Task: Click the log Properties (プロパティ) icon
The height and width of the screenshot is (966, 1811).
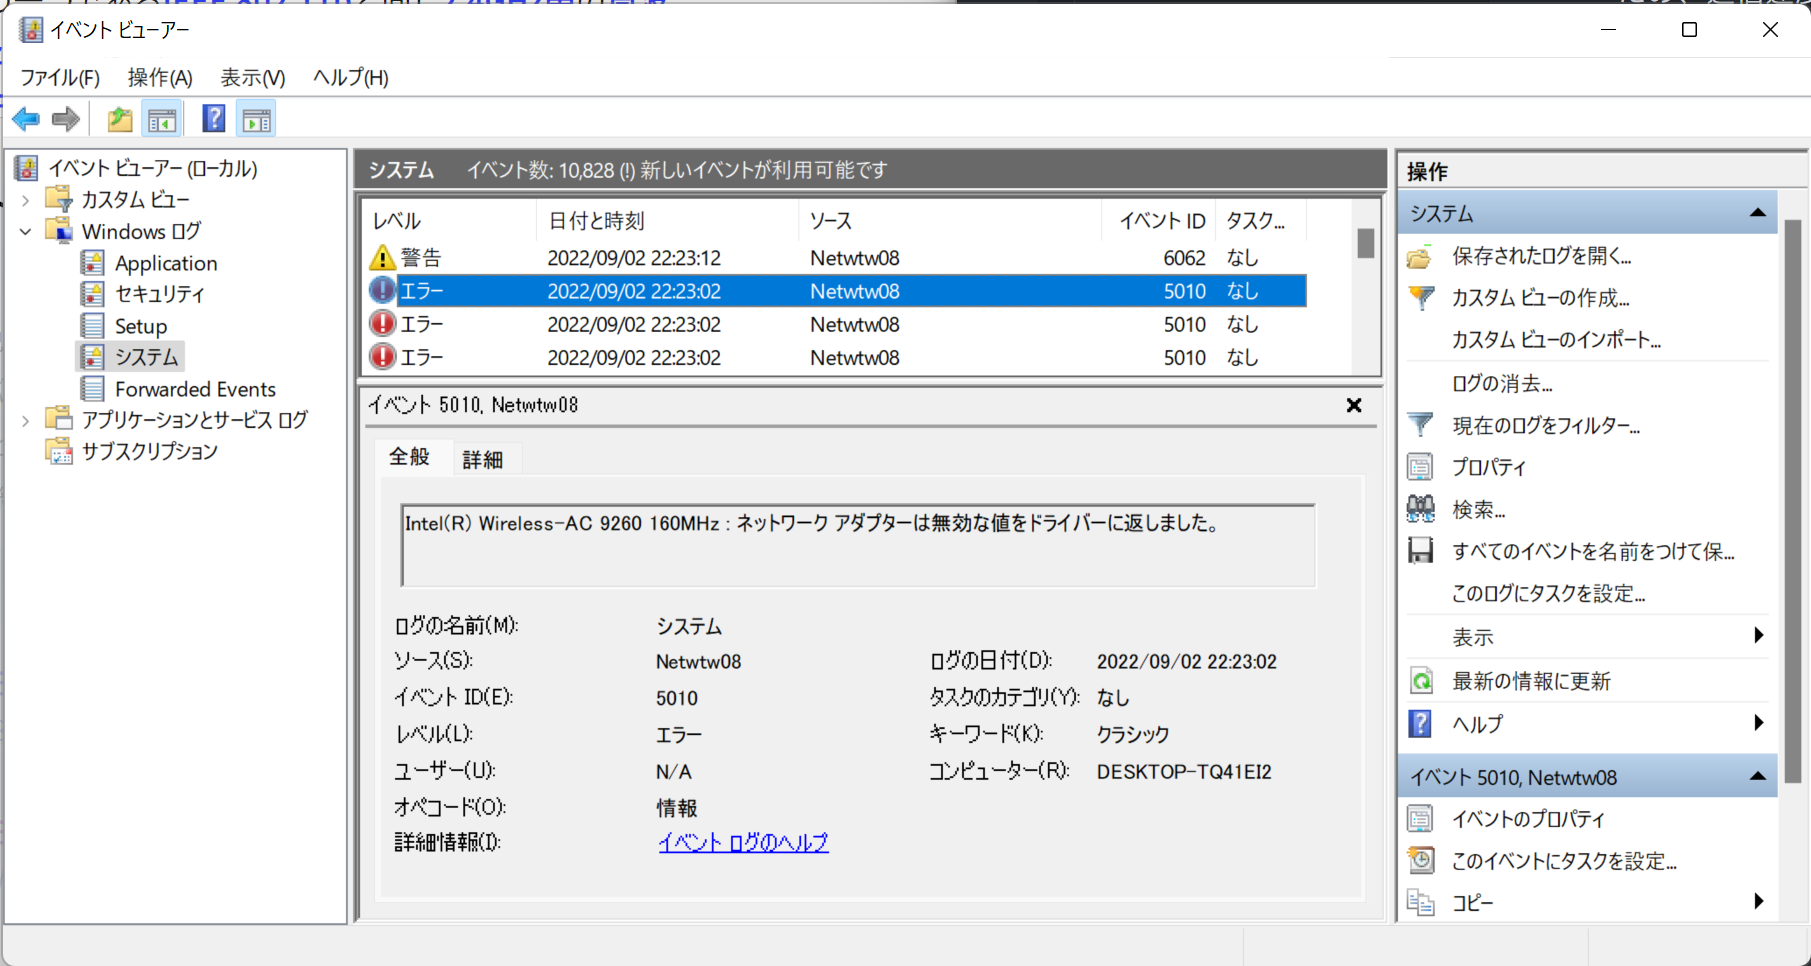Action: [x=1420, y=467]
